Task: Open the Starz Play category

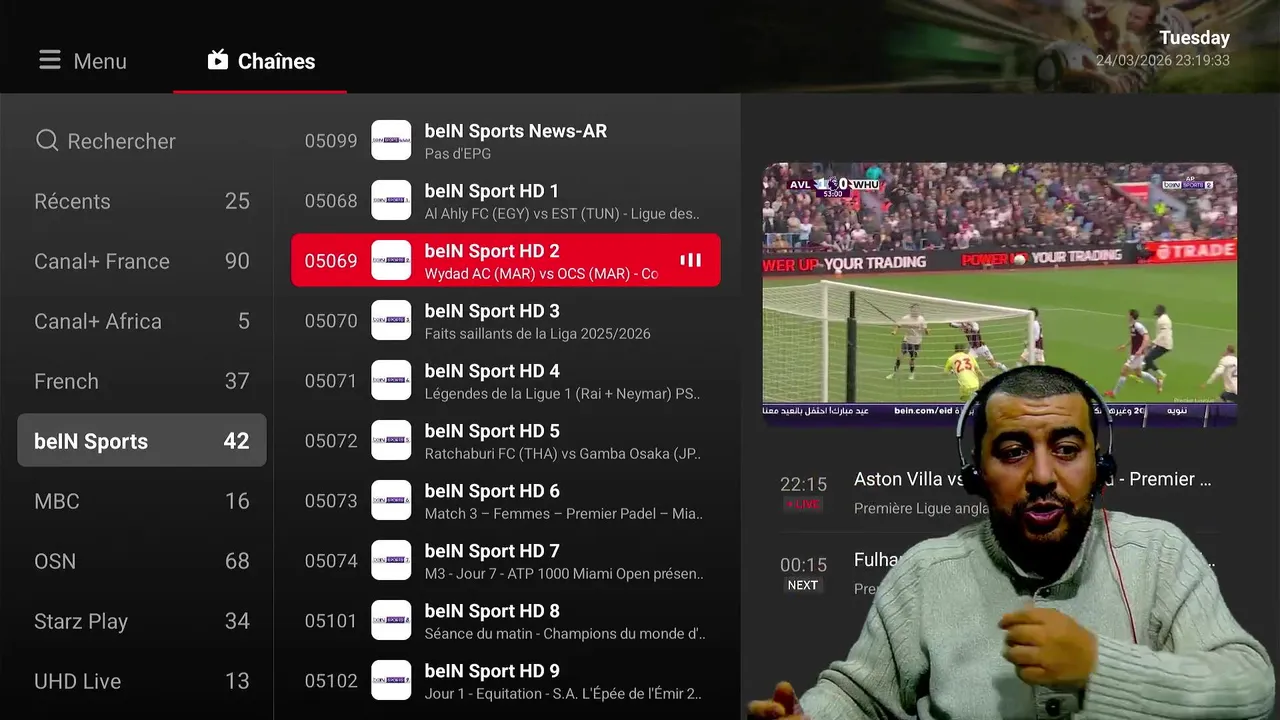Action: tap(142, 621)
